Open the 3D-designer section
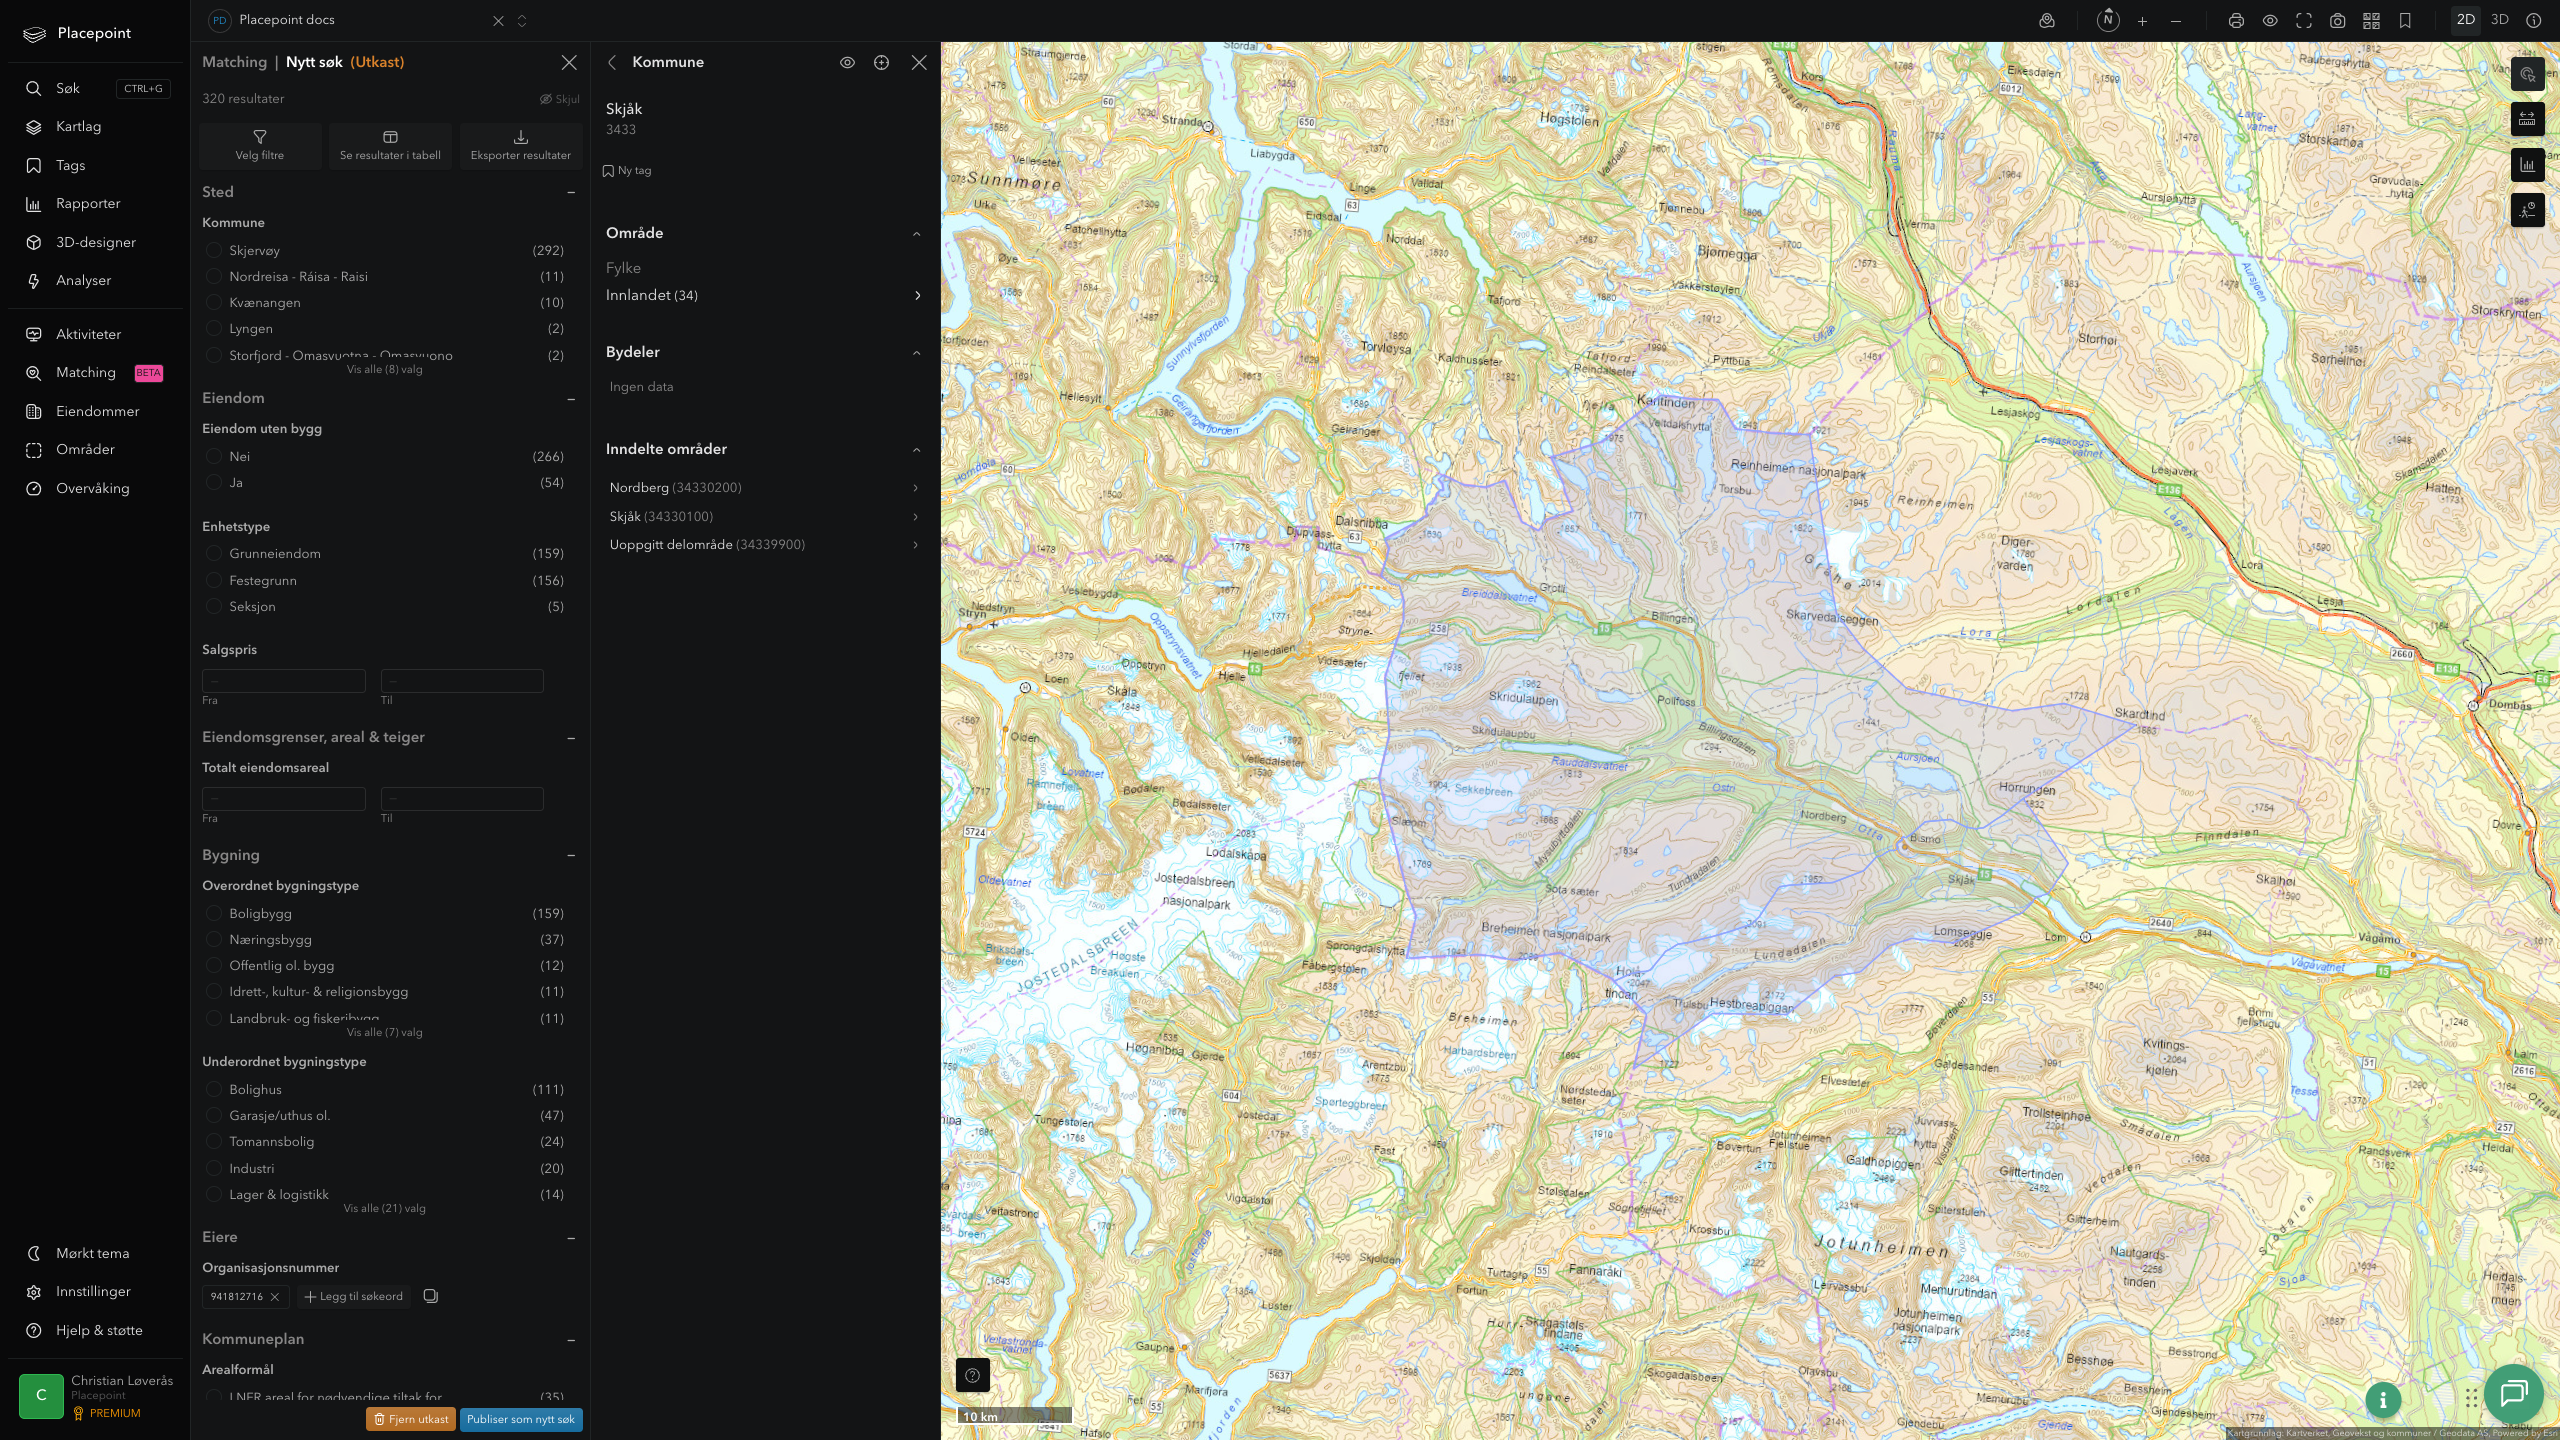Screen dimensions: 2560x1440 95,242
